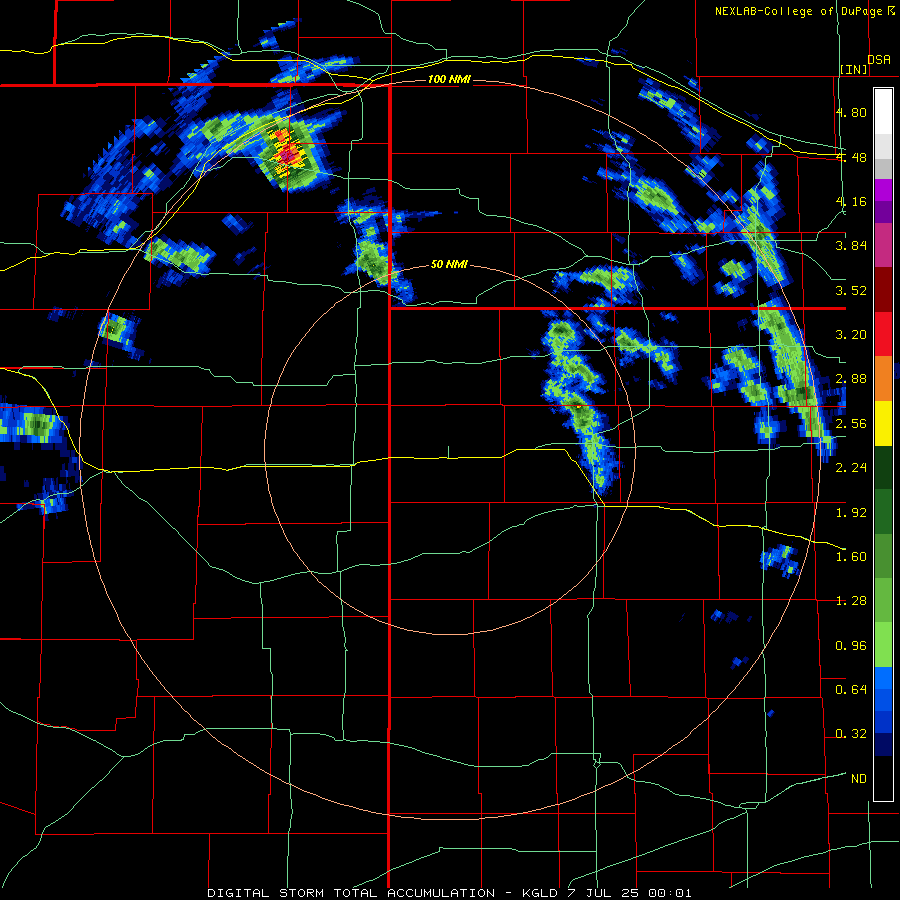Select the white swatch atop the scale
Image resolution: width=900 pixels, height=900 pixels.
[x=883, y=111]
